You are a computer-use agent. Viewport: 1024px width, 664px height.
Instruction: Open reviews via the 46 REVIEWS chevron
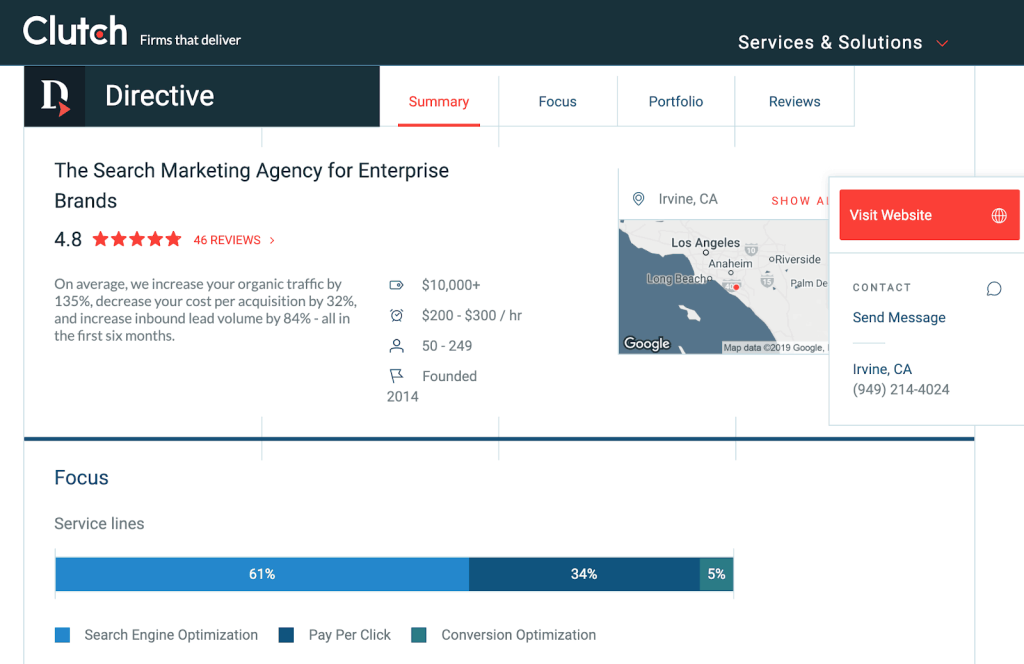(272, 240)
